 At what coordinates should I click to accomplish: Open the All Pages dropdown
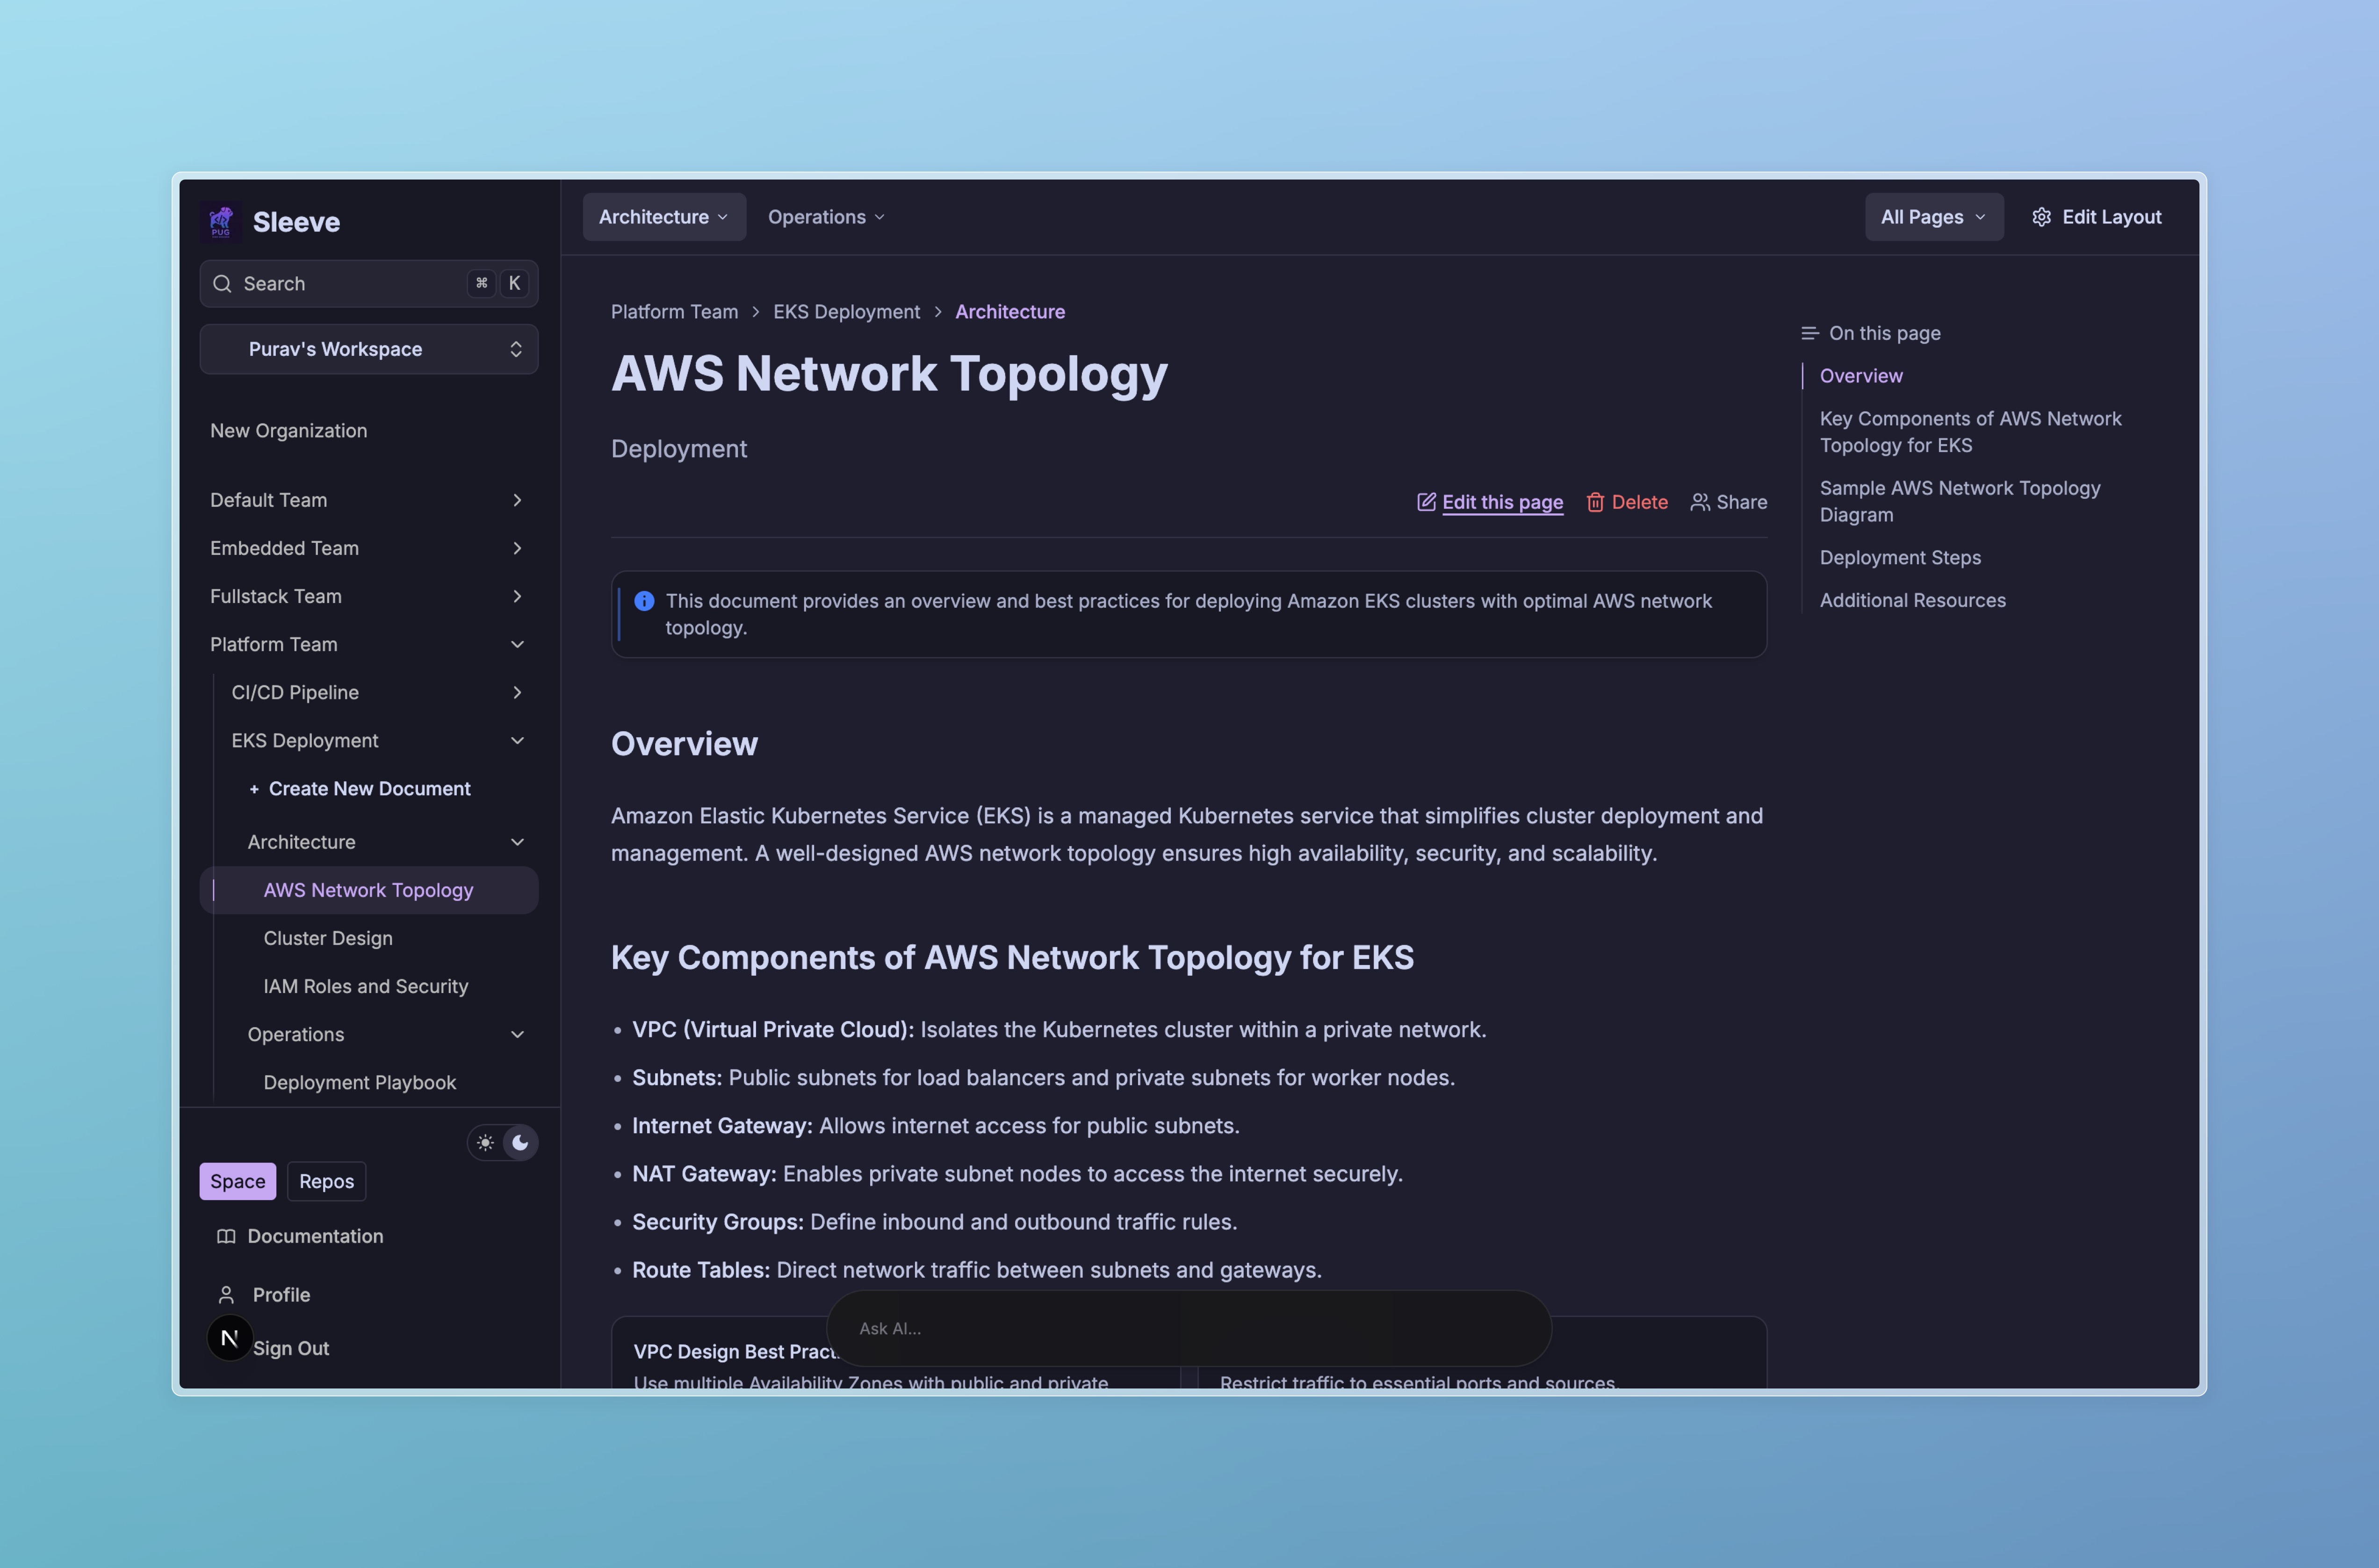point(1932,217)
